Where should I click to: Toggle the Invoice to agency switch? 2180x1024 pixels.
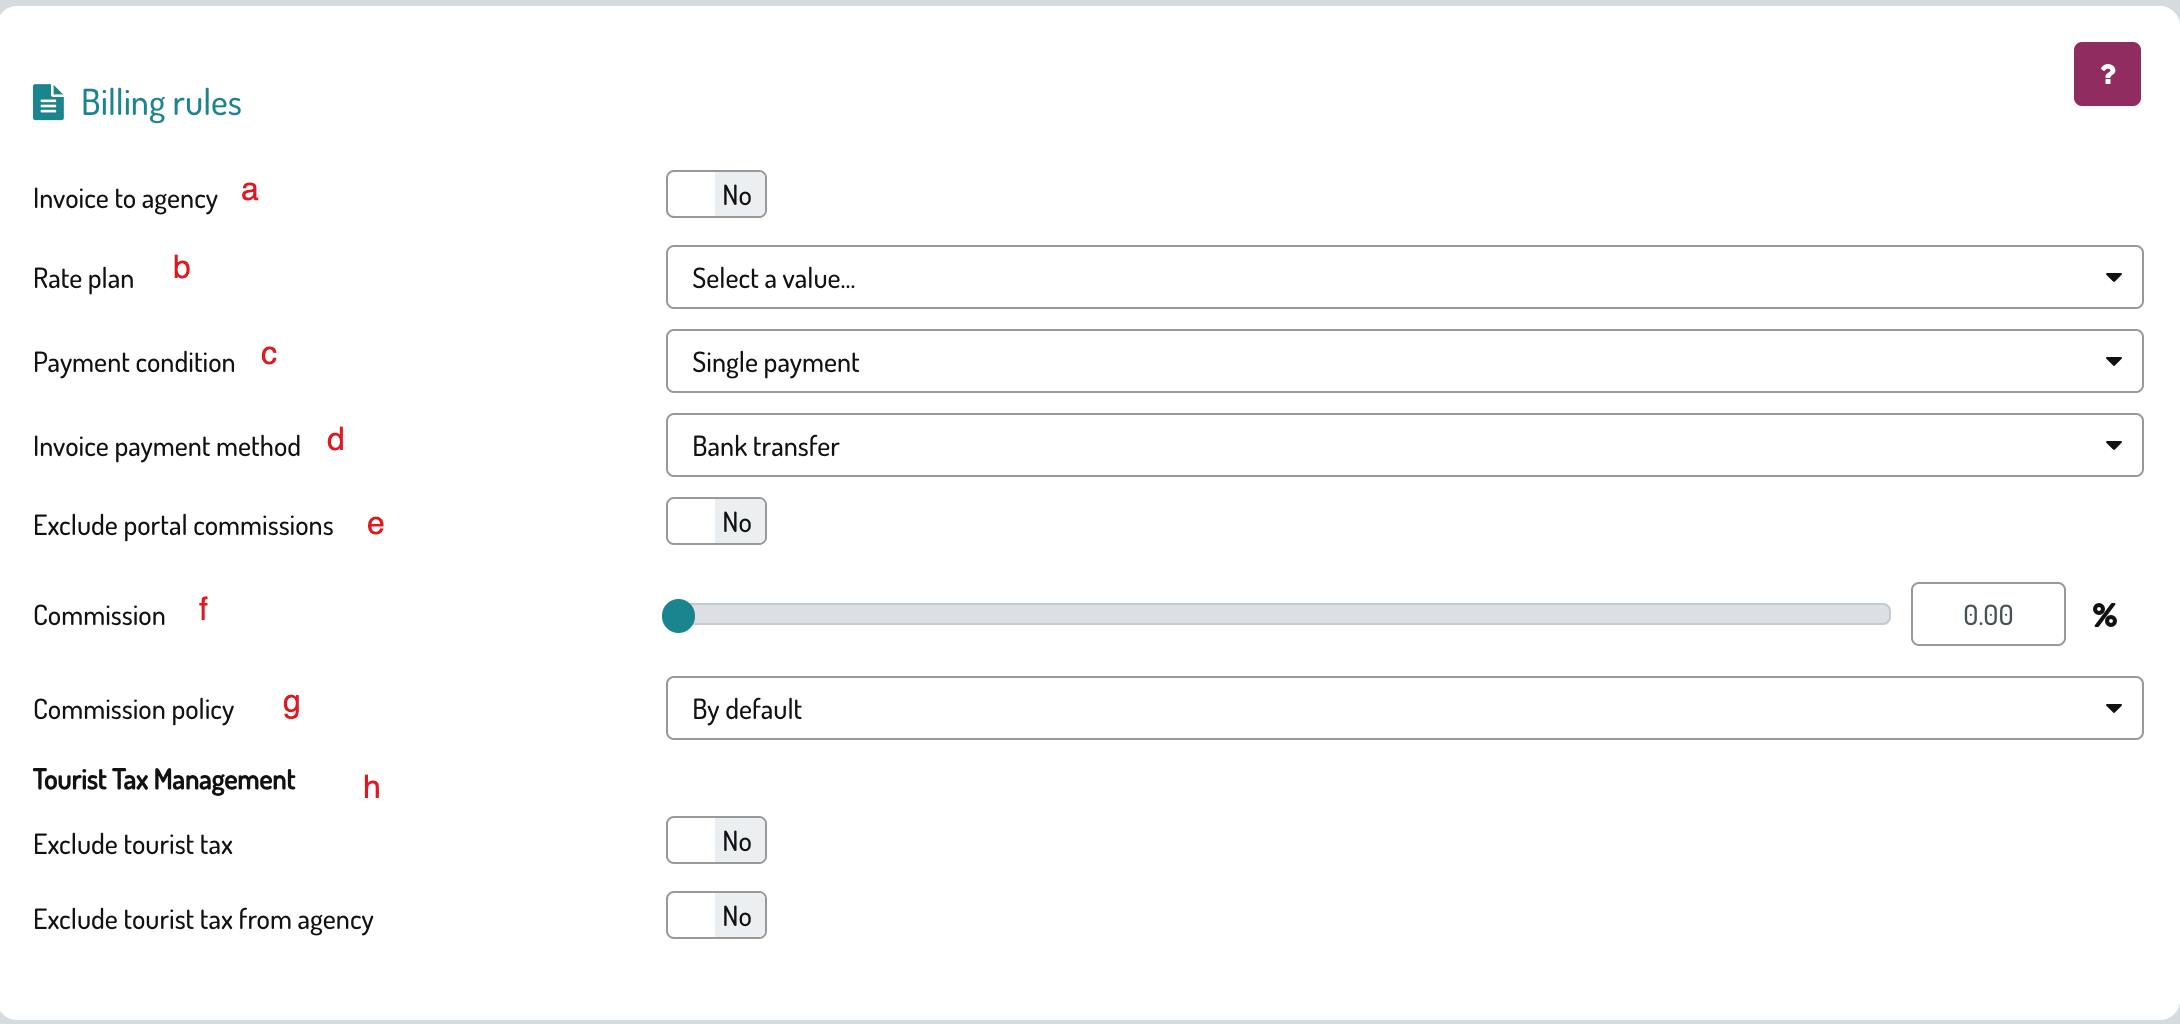point(716,194)
